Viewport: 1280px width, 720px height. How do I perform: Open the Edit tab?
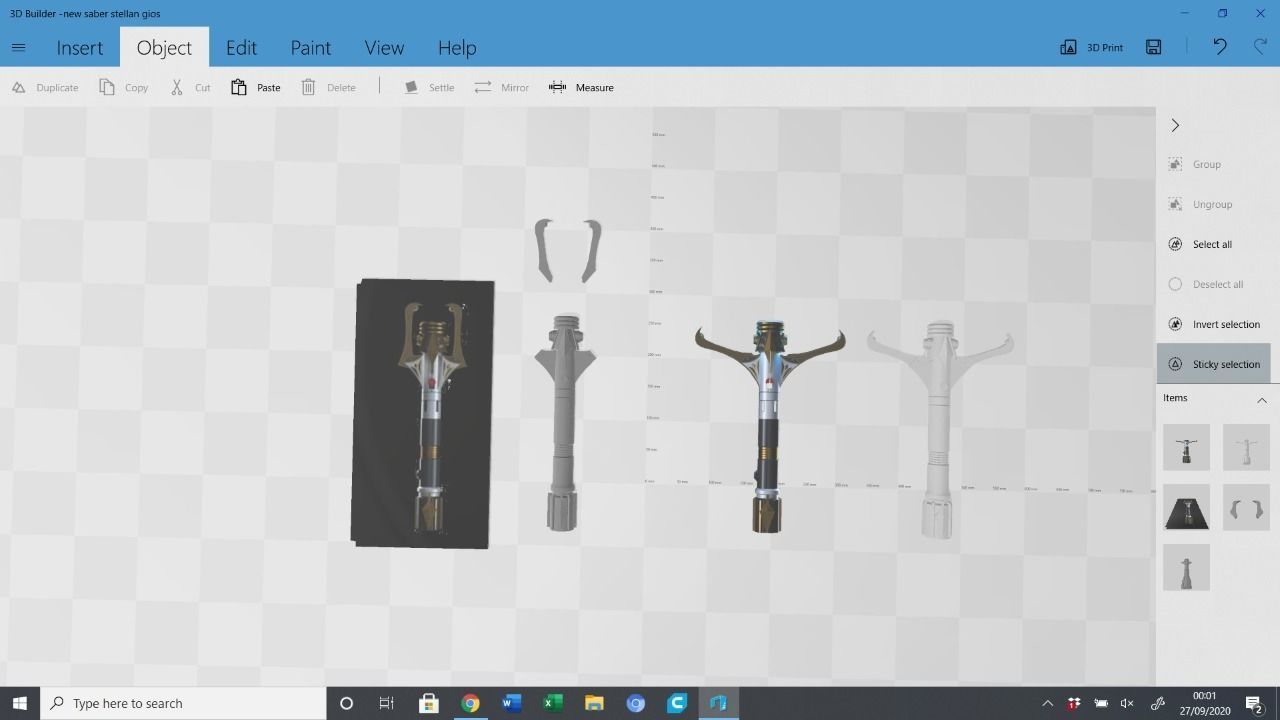click(x=241, y=47)
